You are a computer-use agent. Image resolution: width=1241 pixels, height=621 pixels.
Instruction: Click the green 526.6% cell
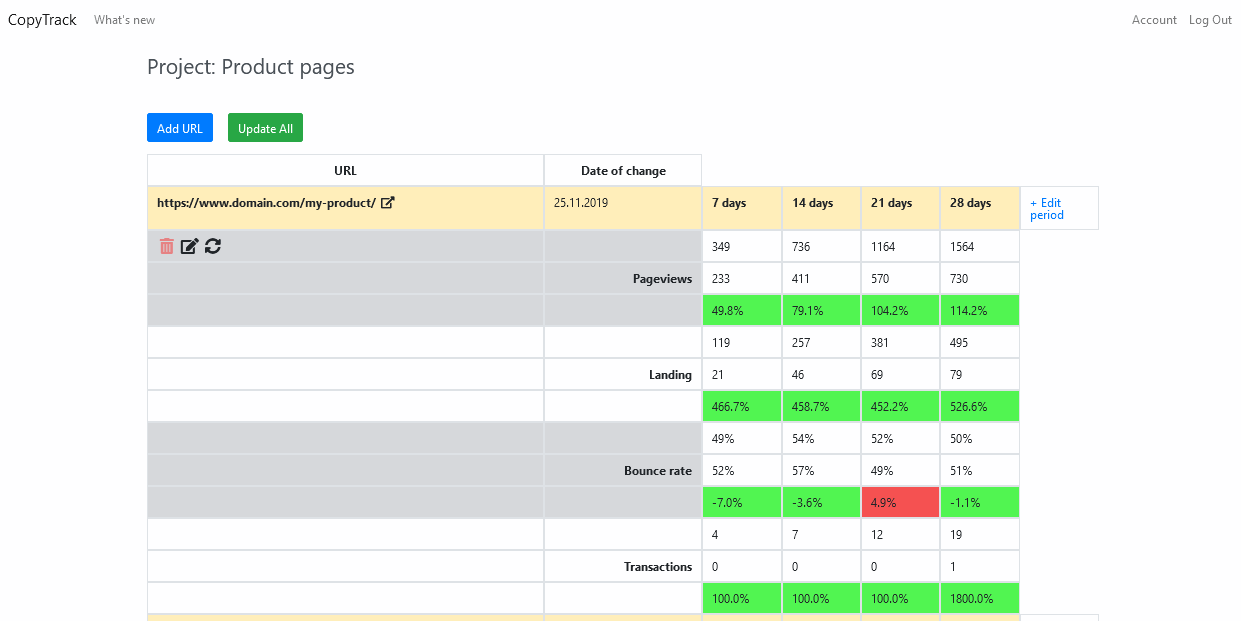(x=980, y=406)
